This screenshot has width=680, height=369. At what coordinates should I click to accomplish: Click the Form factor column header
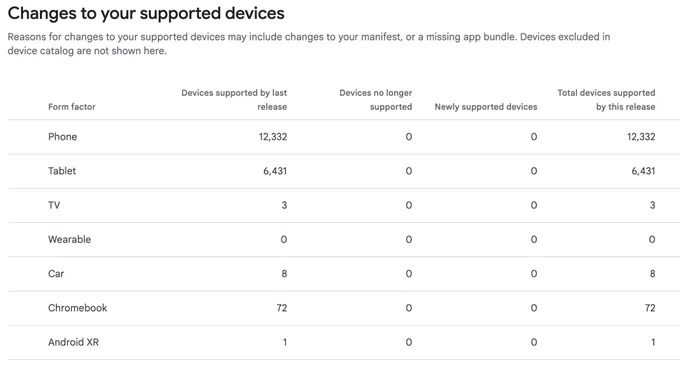coord(72,107)
